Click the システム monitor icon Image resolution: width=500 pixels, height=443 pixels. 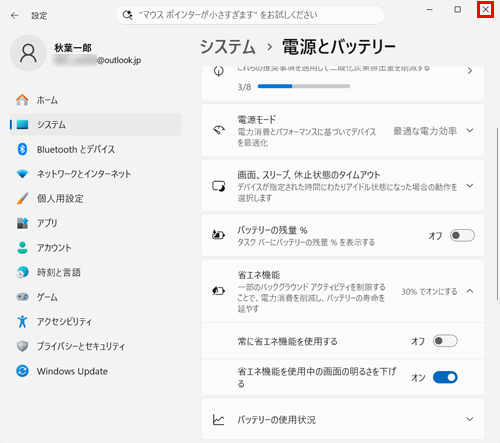22,125
